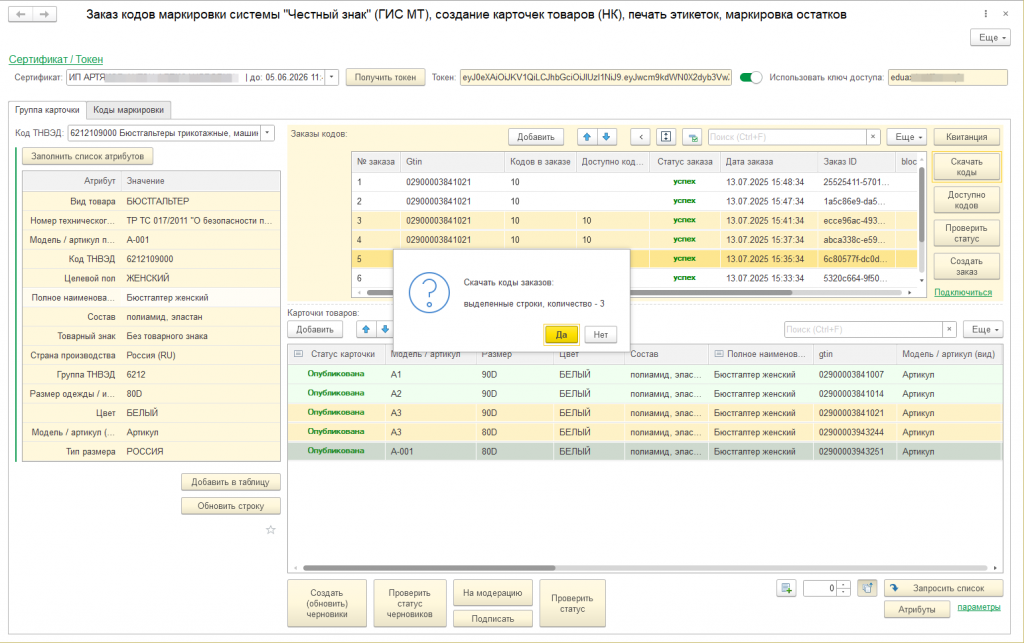The height and width of the screenshot is (643, 1024).
Task: Select the Группа карточки tab
Action: point(46,110)
